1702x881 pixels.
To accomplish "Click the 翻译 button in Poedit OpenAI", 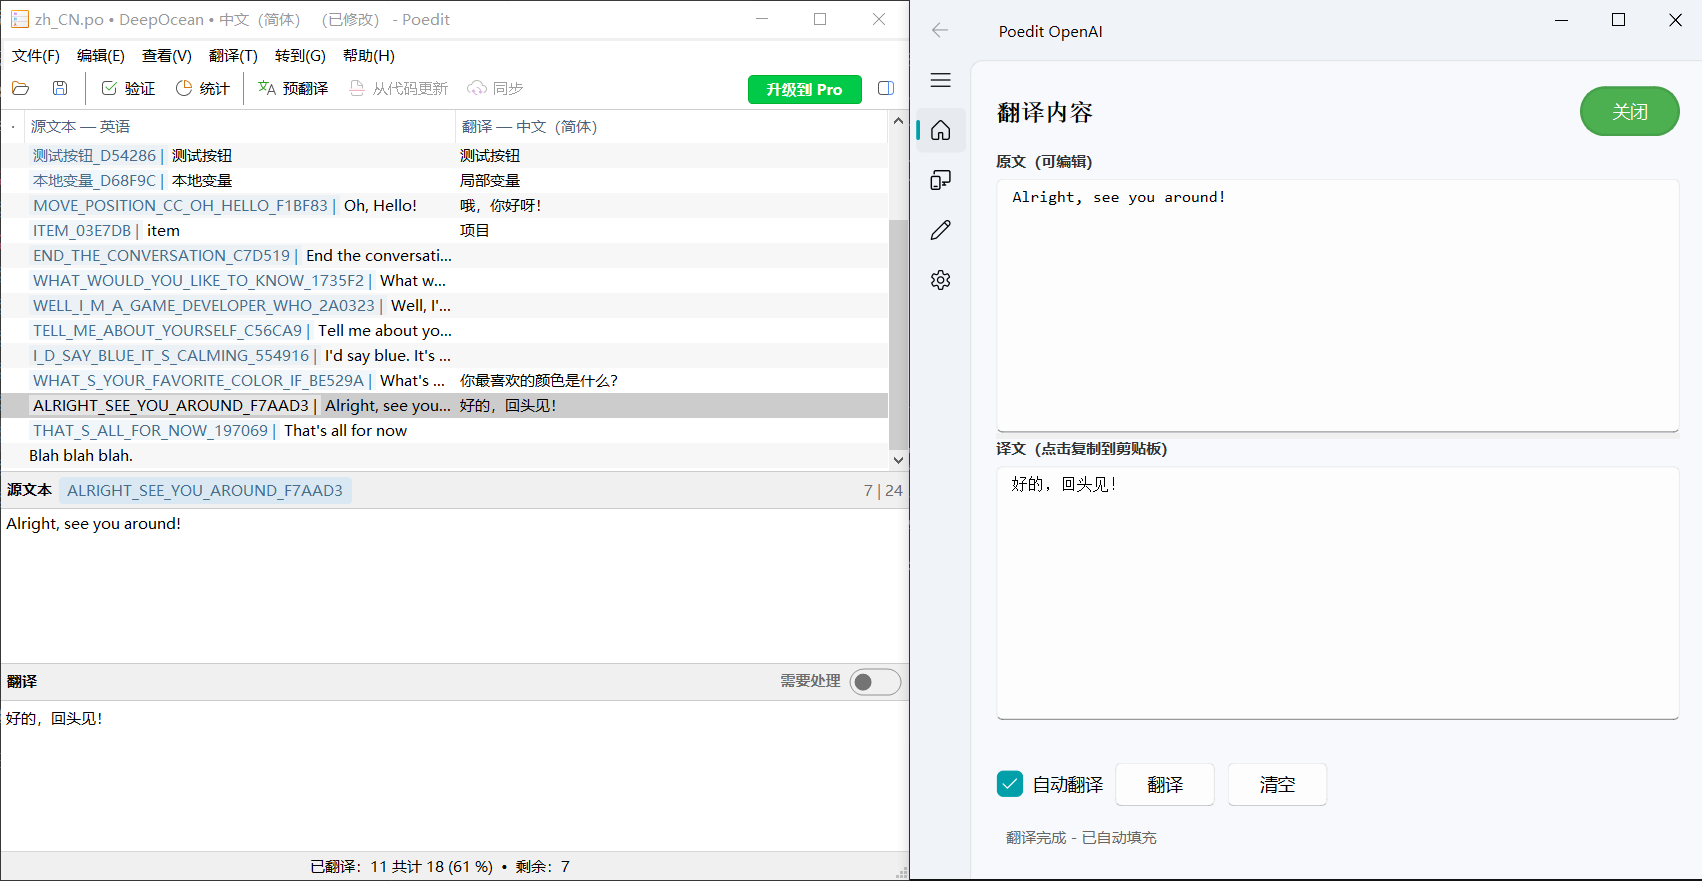I will [x=1165, y=785].
